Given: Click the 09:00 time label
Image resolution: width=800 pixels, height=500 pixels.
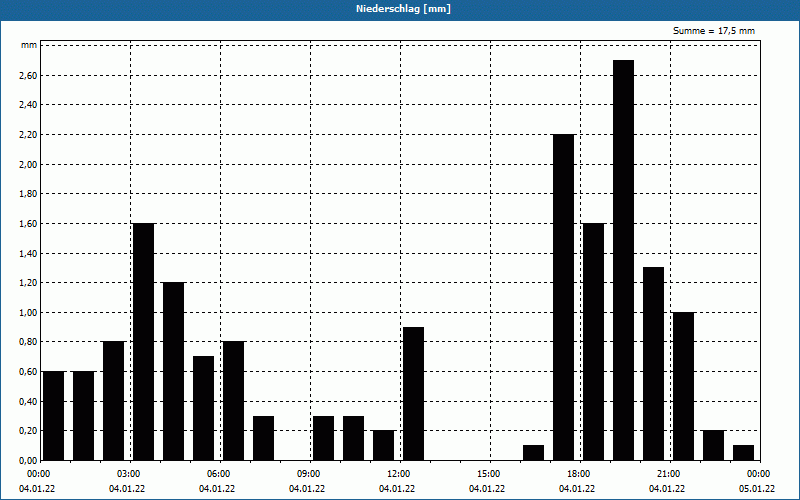Looking at the screenshot, I should (311, 474).
